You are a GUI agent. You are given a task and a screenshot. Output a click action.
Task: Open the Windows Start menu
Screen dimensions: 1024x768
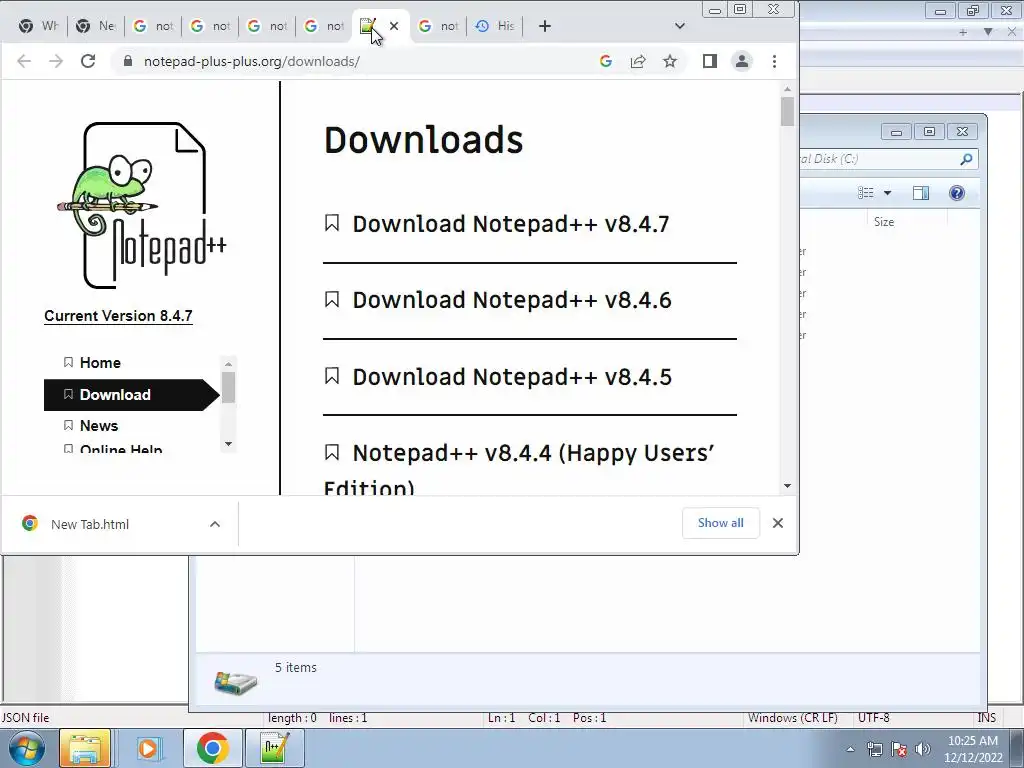point(27,748)
